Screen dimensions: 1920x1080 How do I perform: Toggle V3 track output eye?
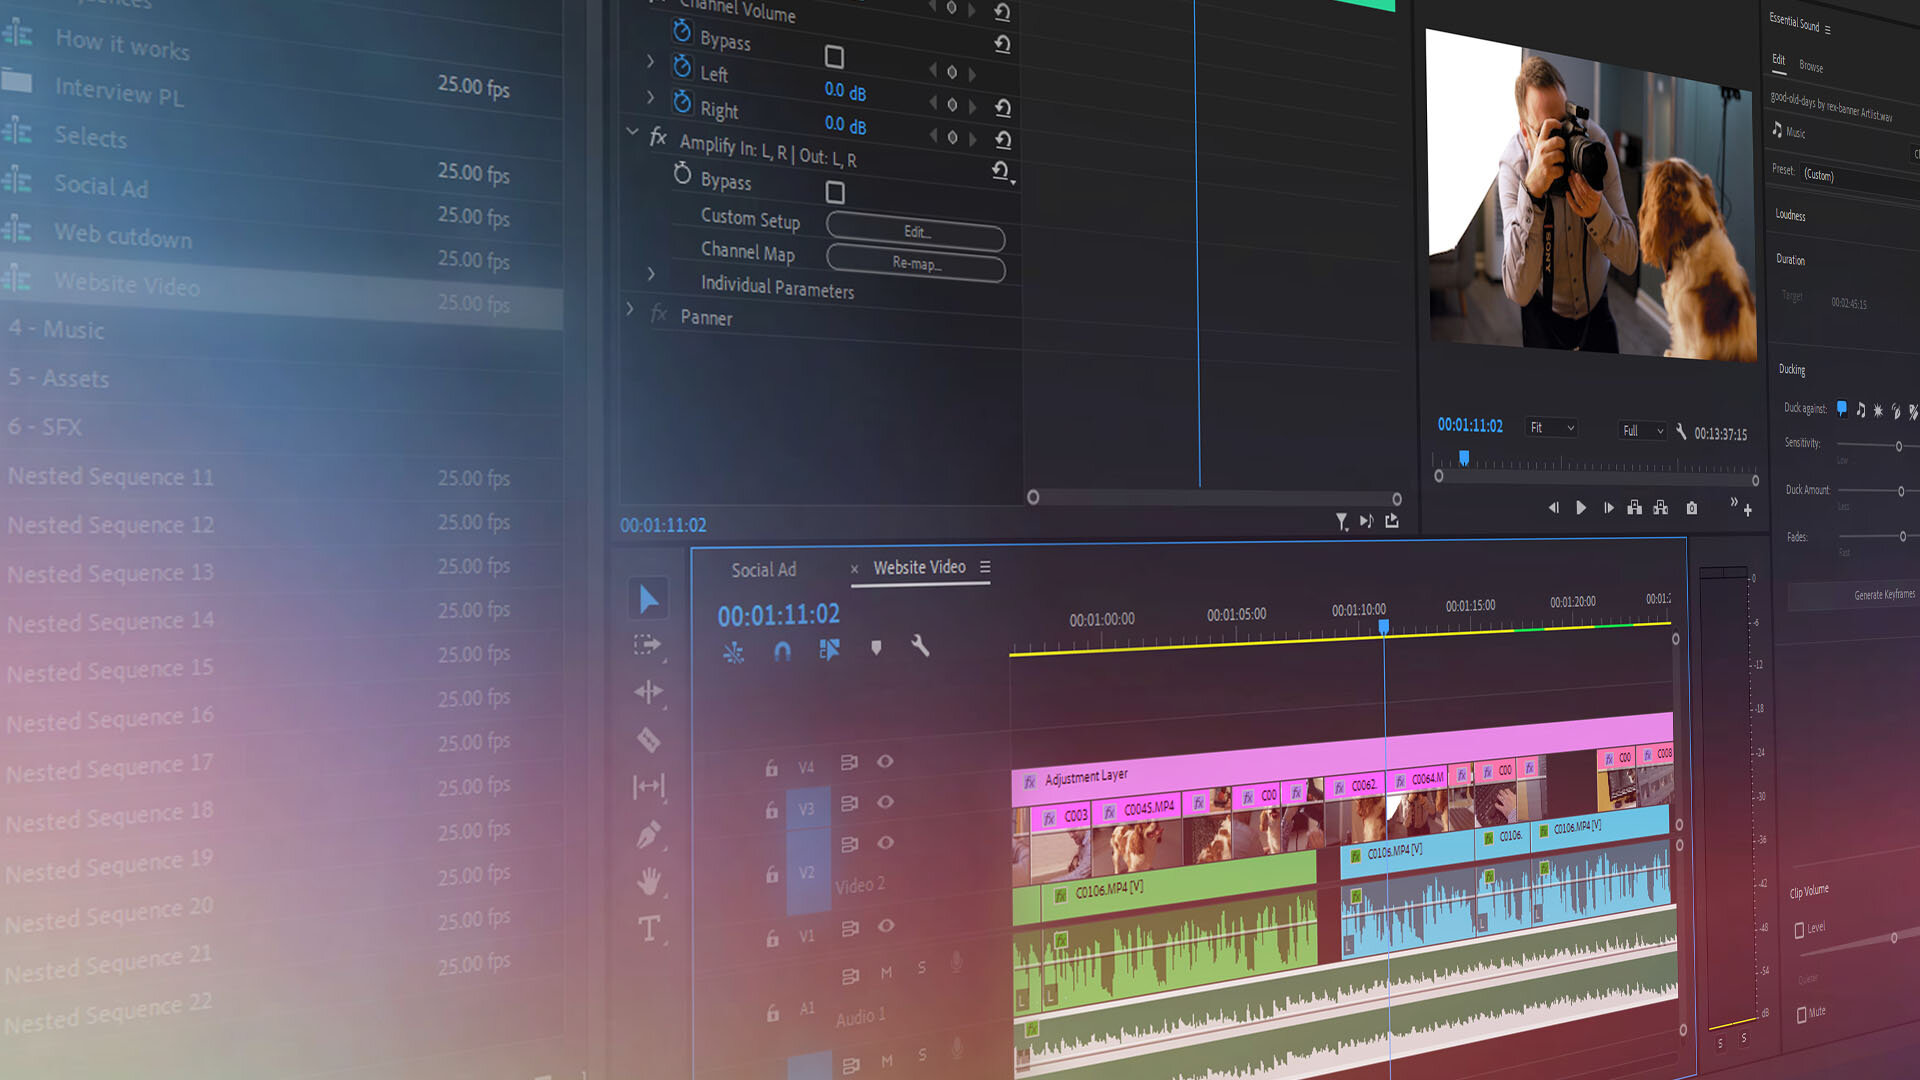[x=885, y=802]
